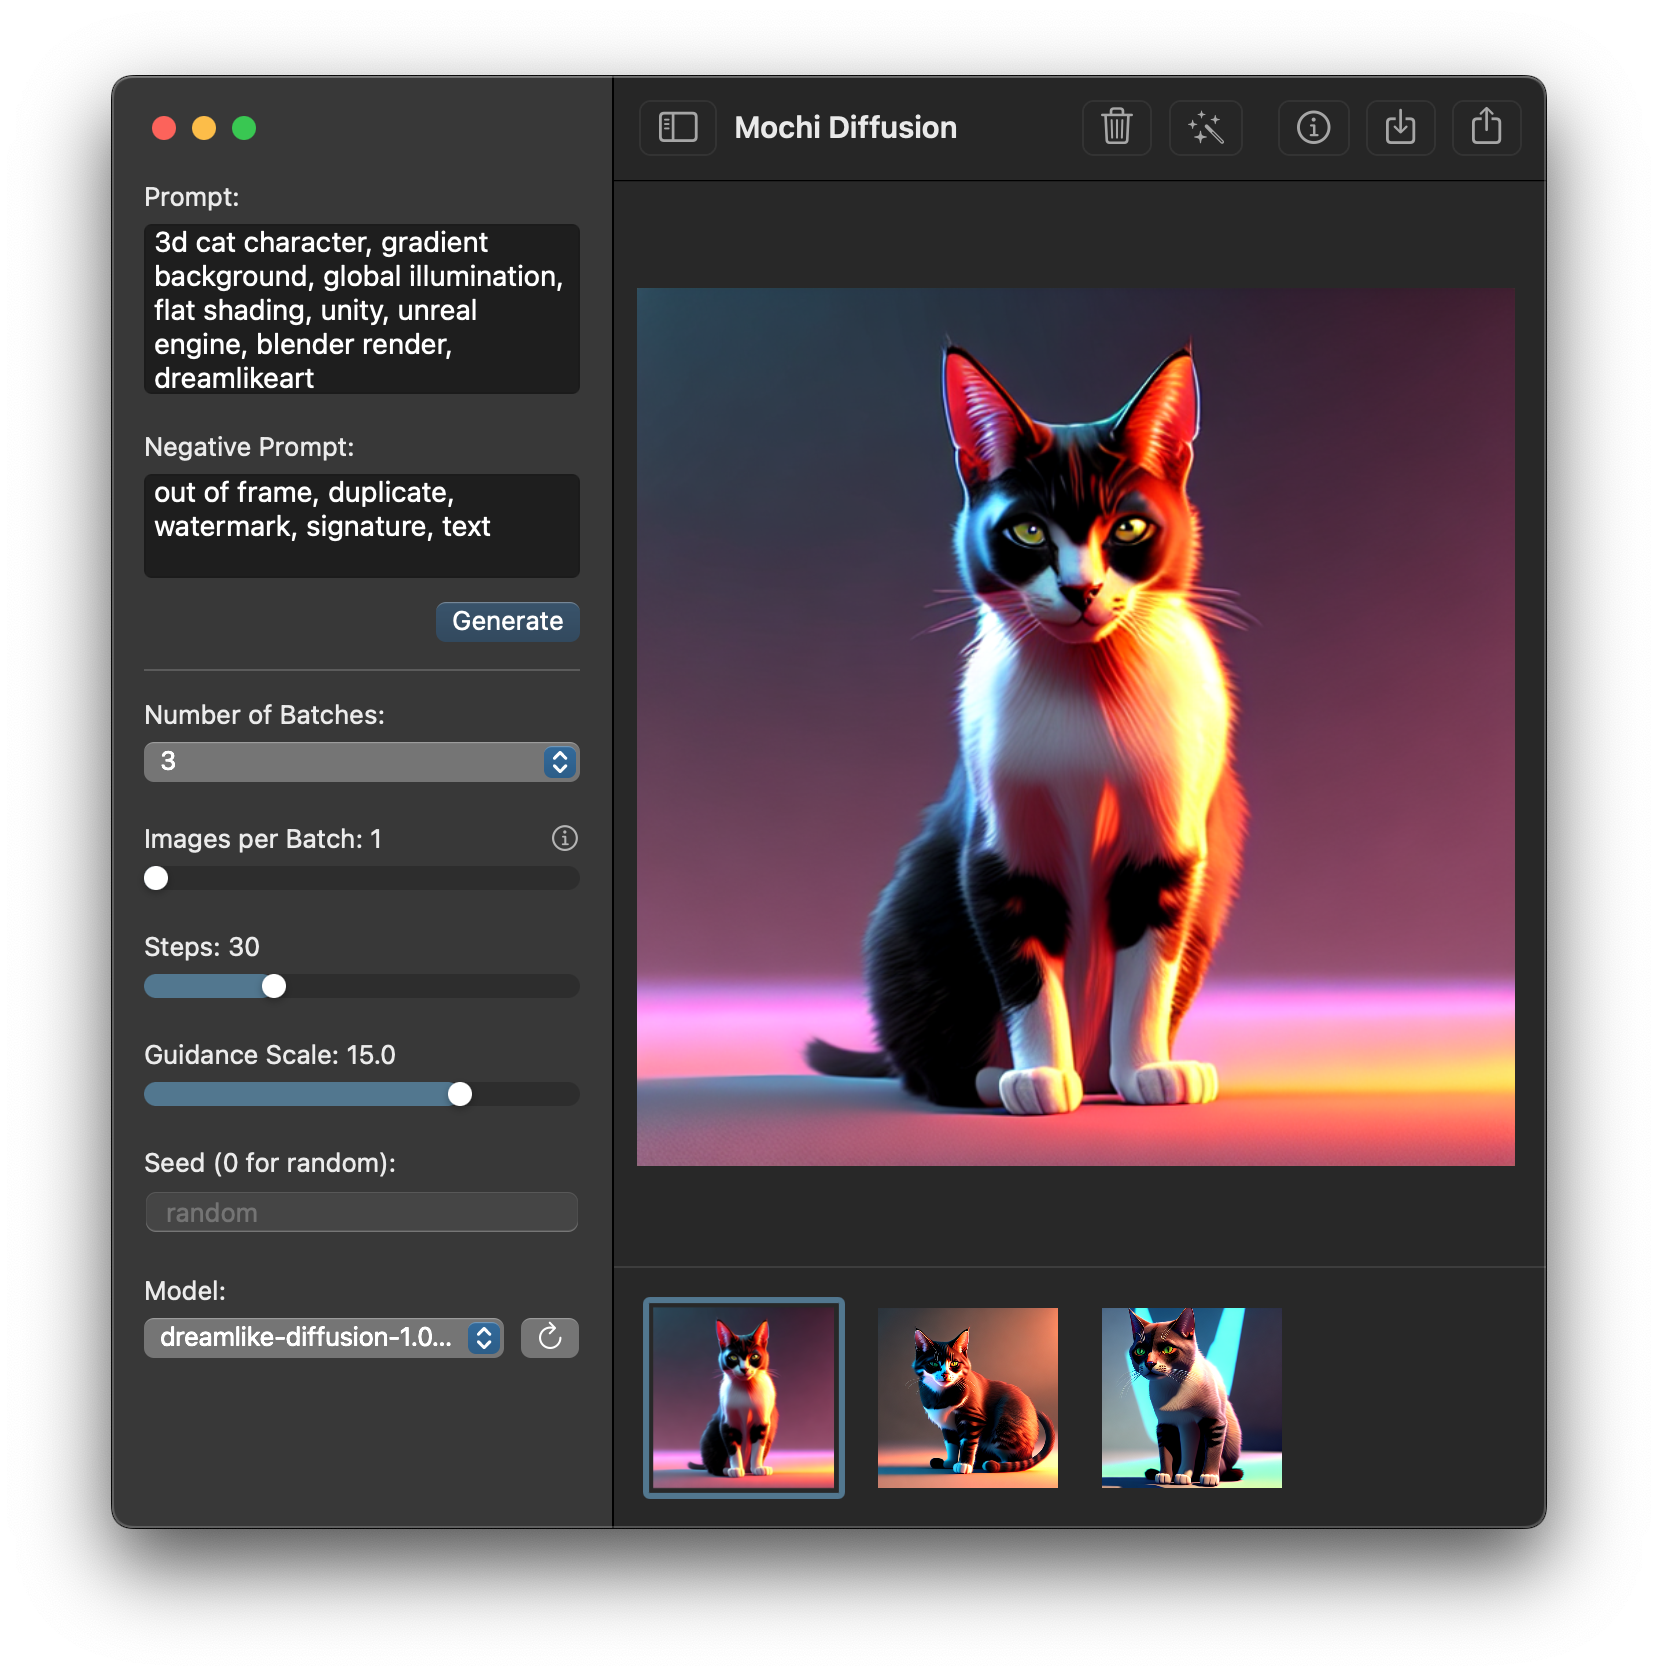Viewport: 1658px width, 1676px height.
Task: Open the share menu icon in toolbar
Action: pyautogui.click(x=1486, y=128)
